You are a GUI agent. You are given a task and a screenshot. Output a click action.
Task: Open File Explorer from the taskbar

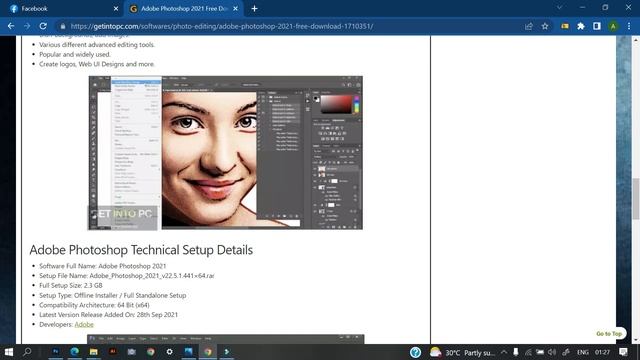(93, 351)
